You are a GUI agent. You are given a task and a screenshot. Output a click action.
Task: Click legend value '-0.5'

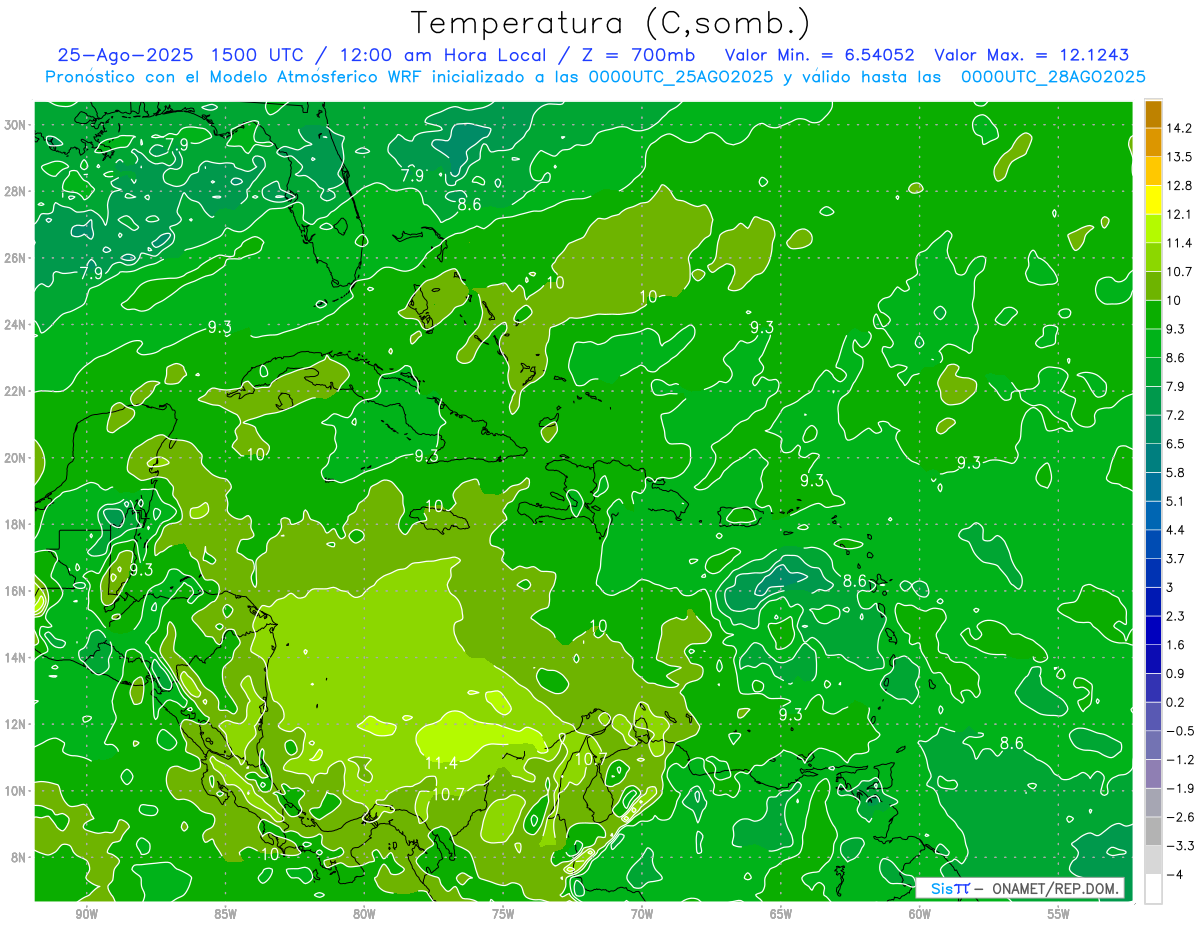click(x=1179, y=731)
